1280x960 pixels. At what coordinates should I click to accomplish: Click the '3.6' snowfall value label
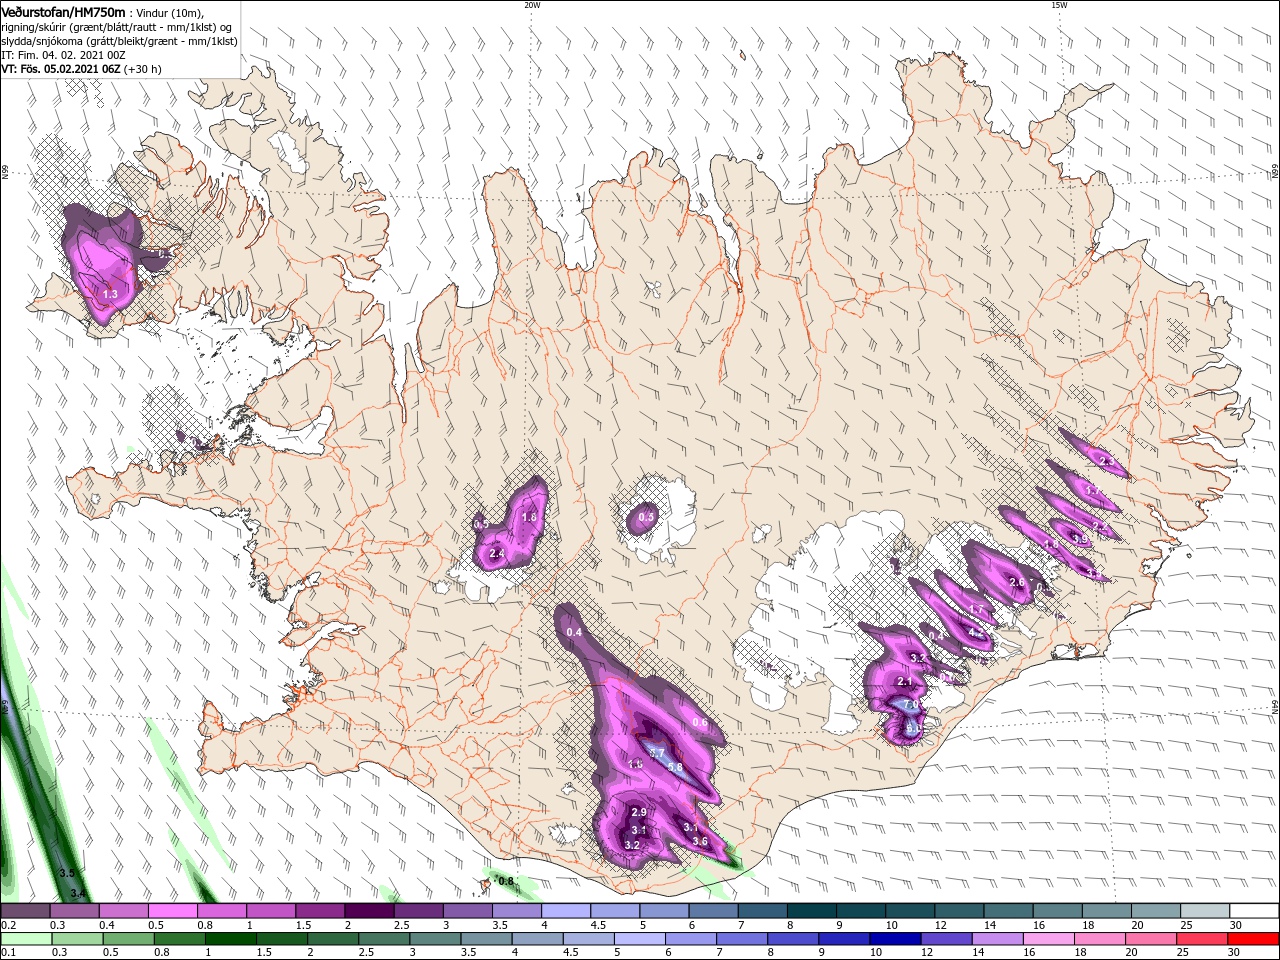tap(700, 841)
